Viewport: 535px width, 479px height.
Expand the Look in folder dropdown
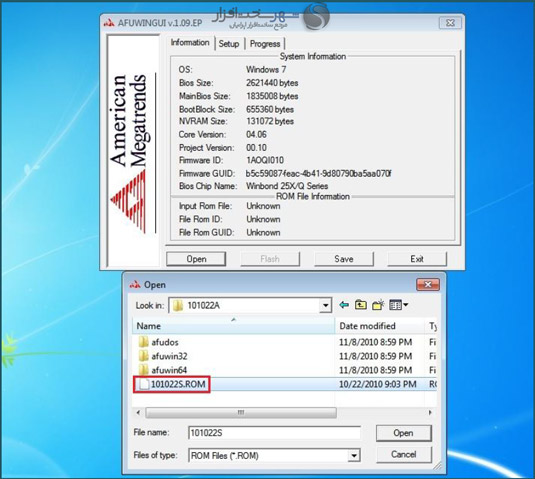[x=326, y=305]
